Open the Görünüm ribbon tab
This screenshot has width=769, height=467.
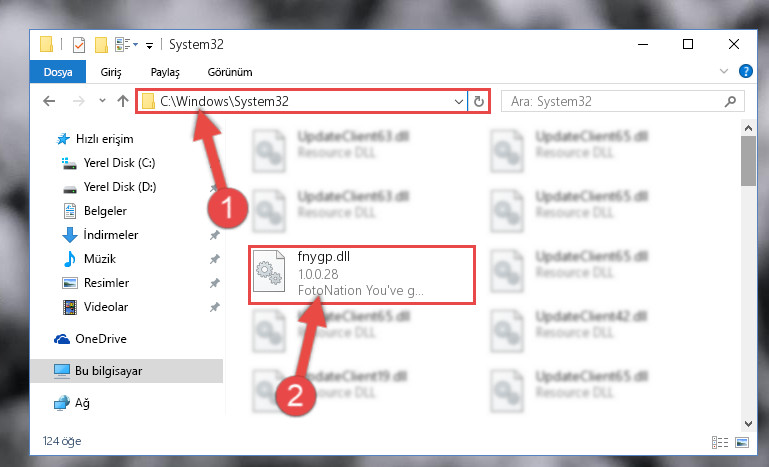tap(230, 72)
